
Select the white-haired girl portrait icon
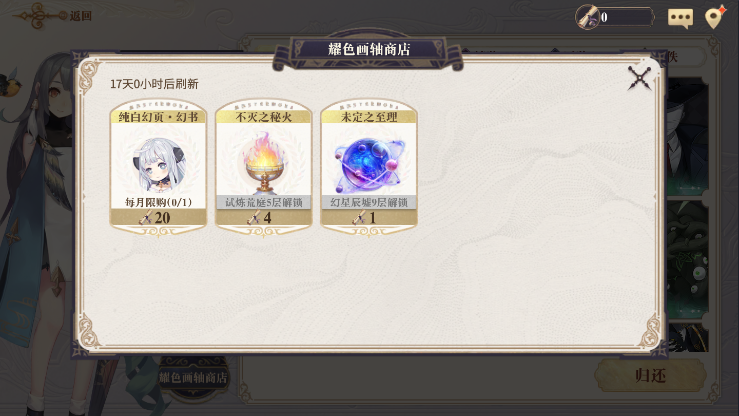pos(159,164)
